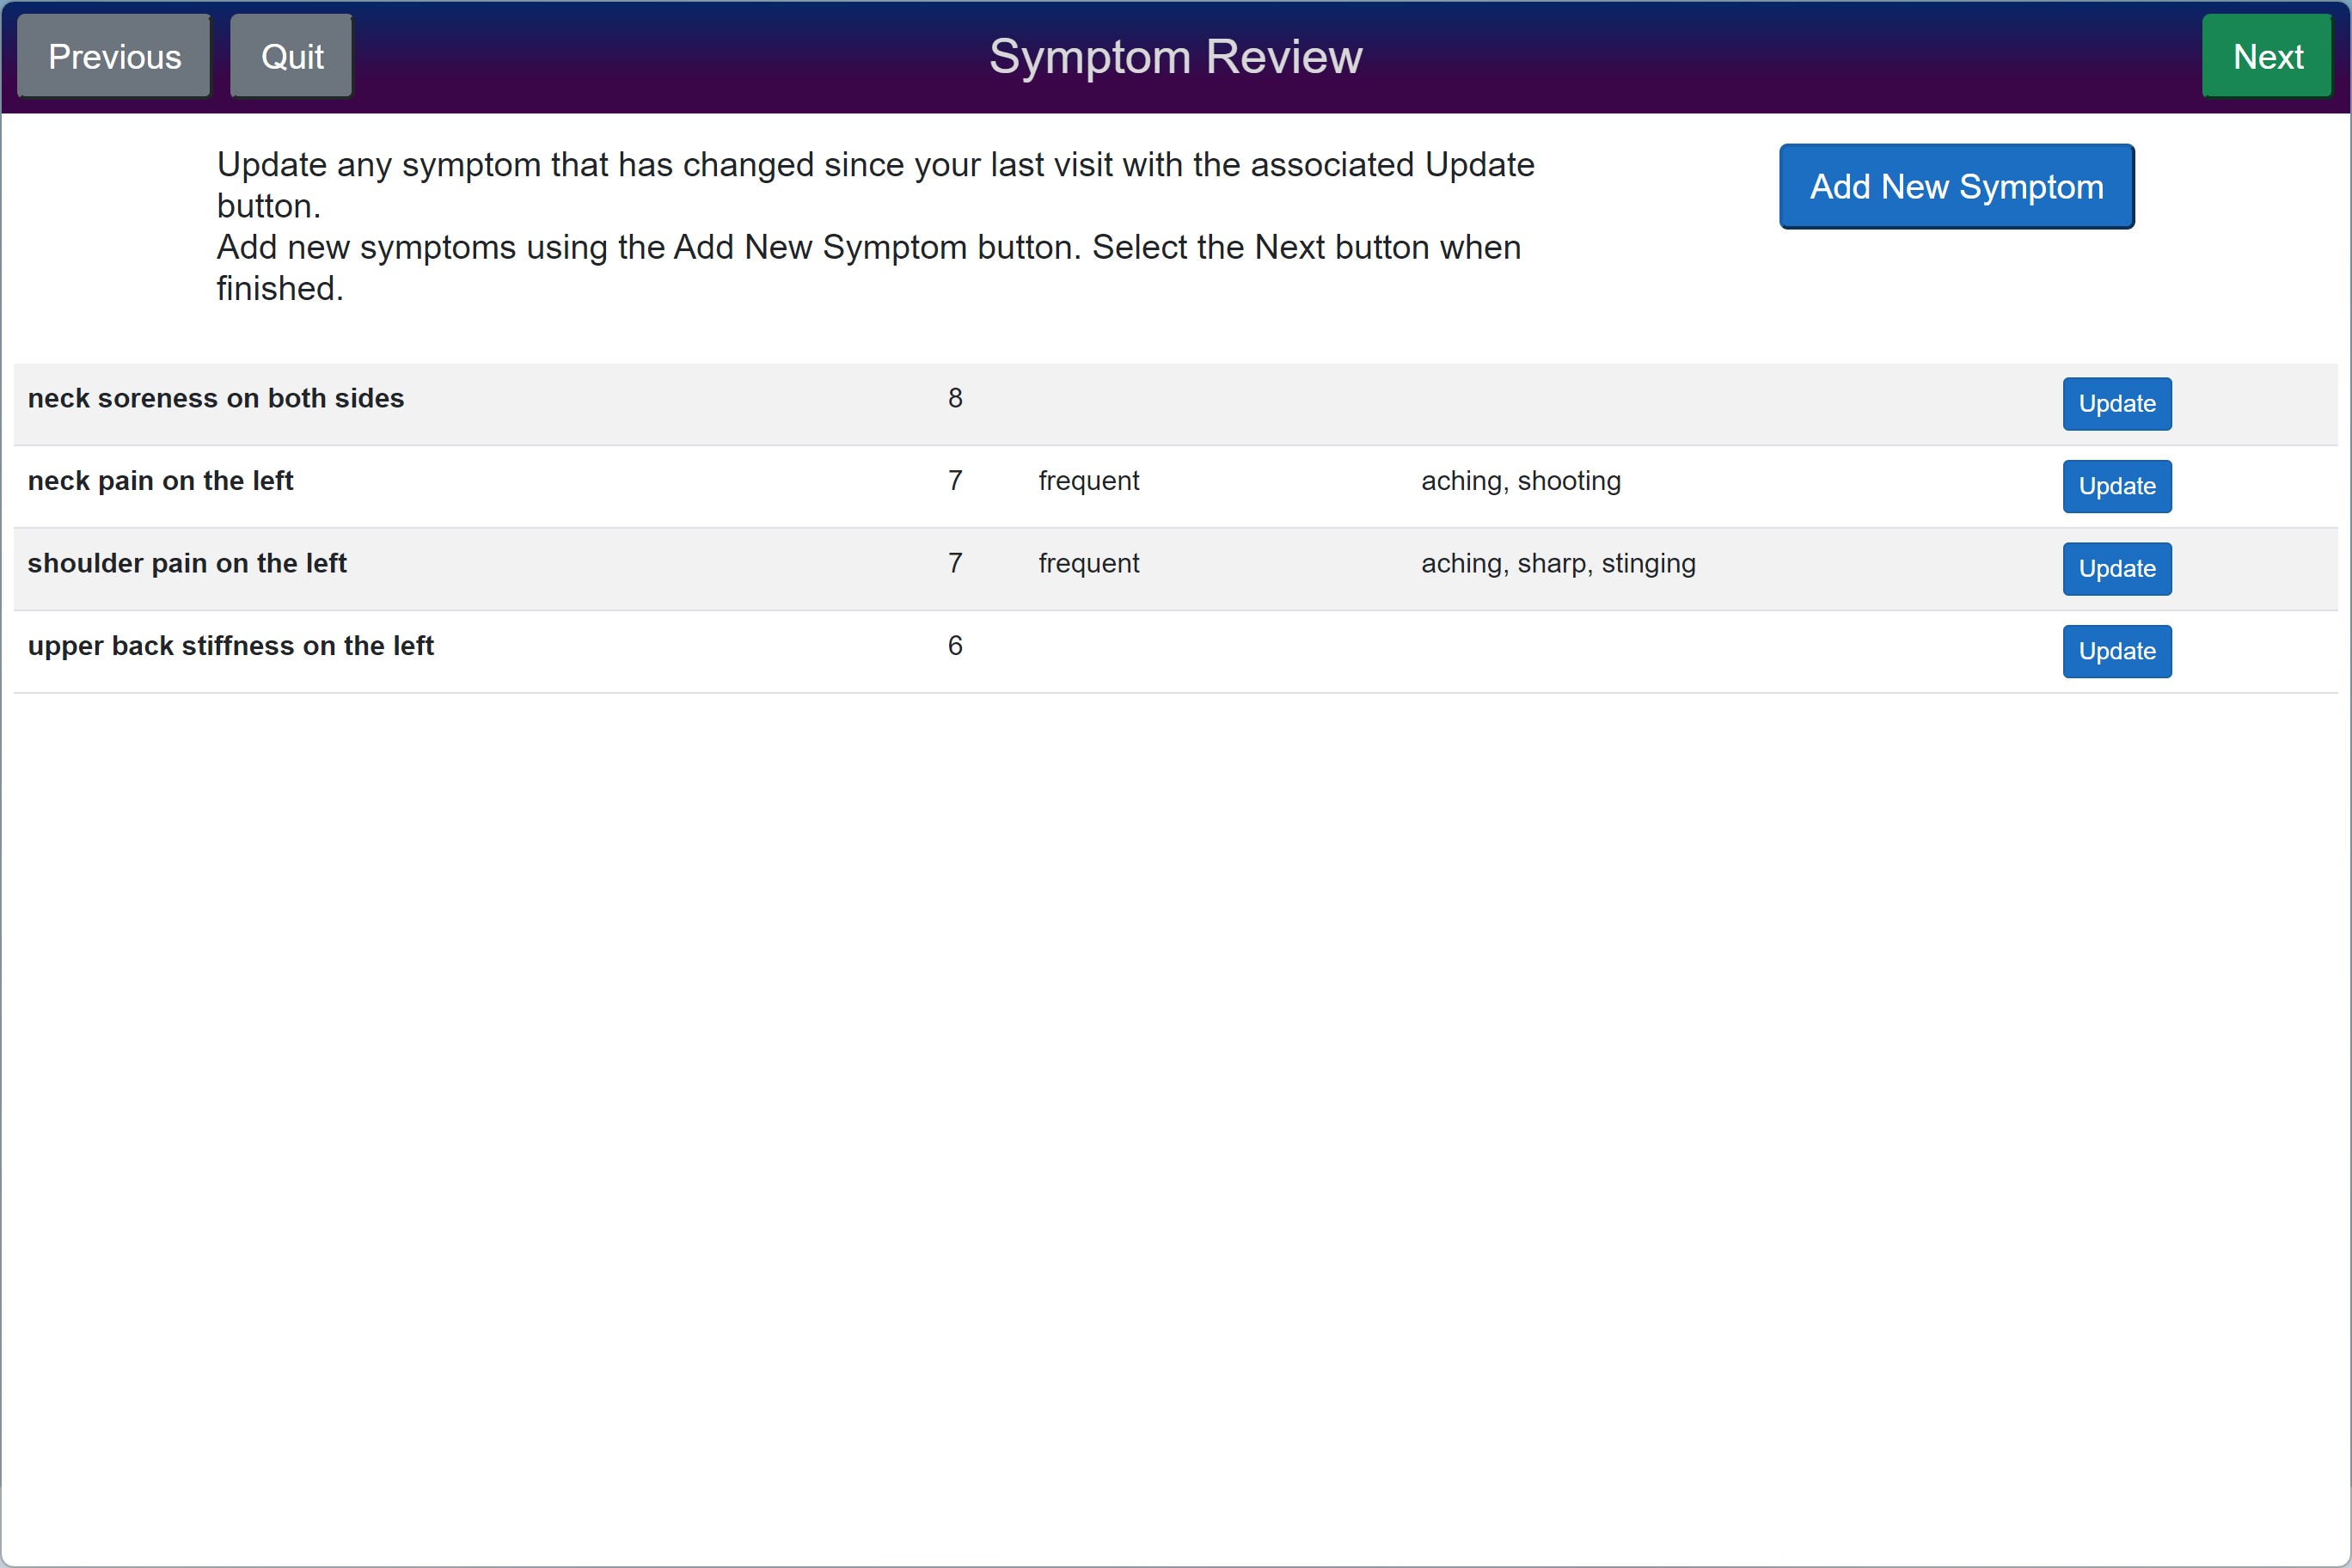
Task: Select the neck pain on the left row
Action: (161, 481)
